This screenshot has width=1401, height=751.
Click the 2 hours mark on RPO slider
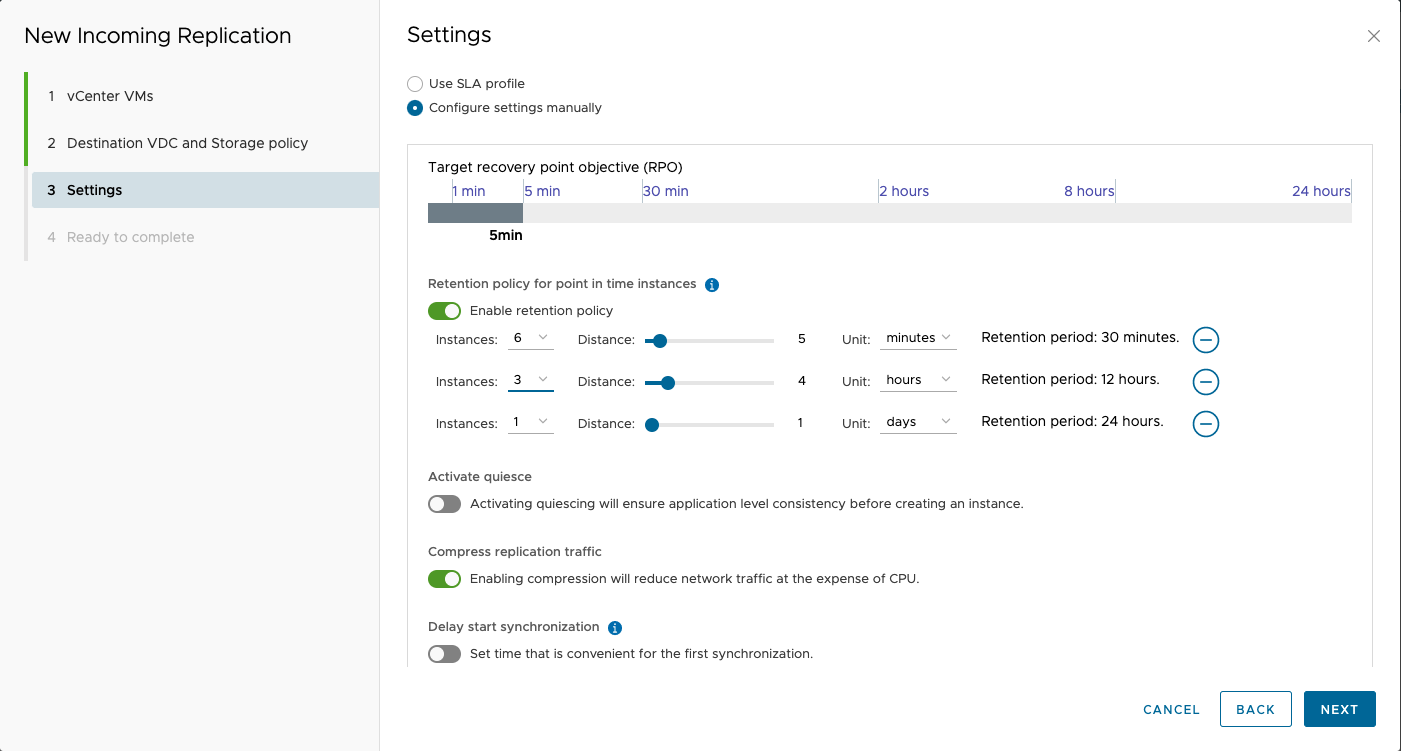pyautogui.click(x=880, y=212)
